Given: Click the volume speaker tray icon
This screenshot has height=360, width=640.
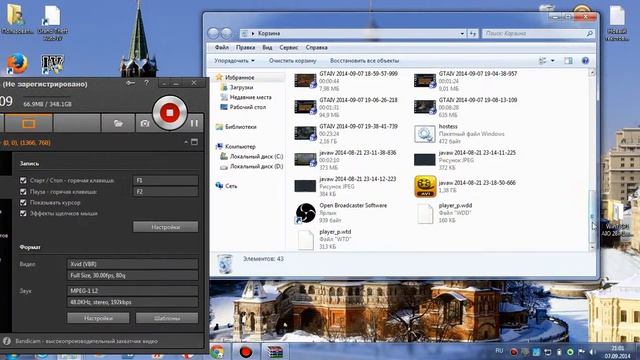Looking at the screenshot, I should pos(592,351).
